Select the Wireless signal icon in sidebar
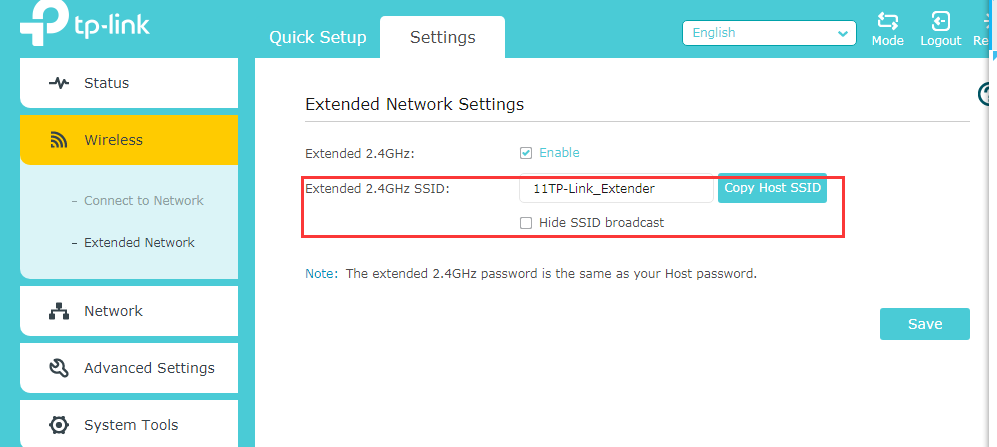The image size is (997, 447). [59, 141]
